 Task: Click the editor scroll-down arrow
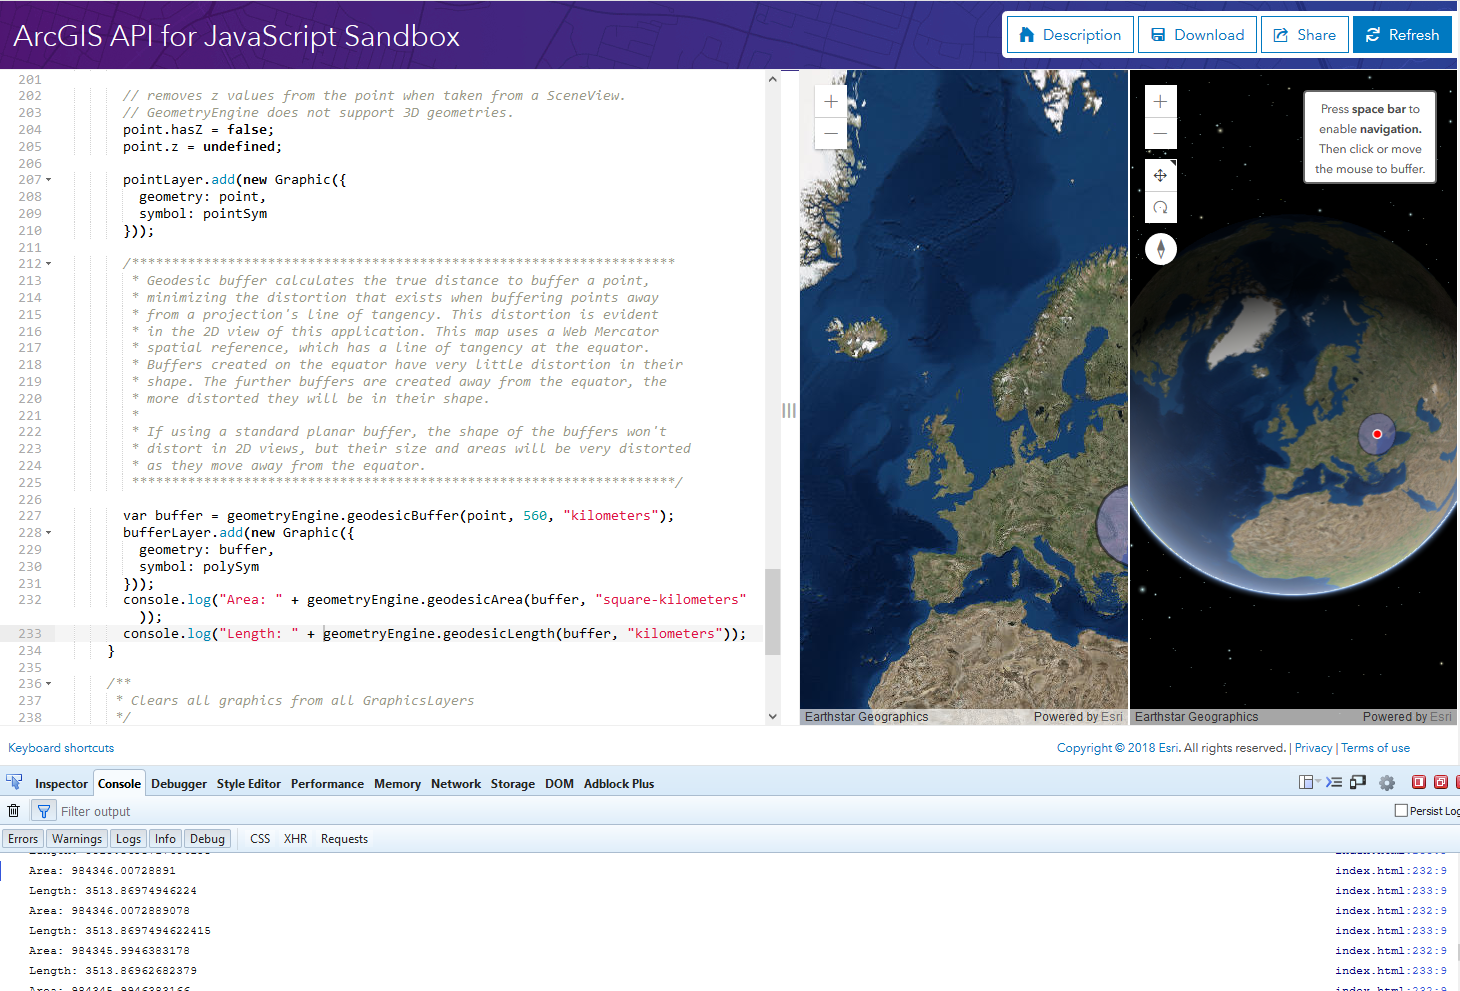[x=772, y=716]
